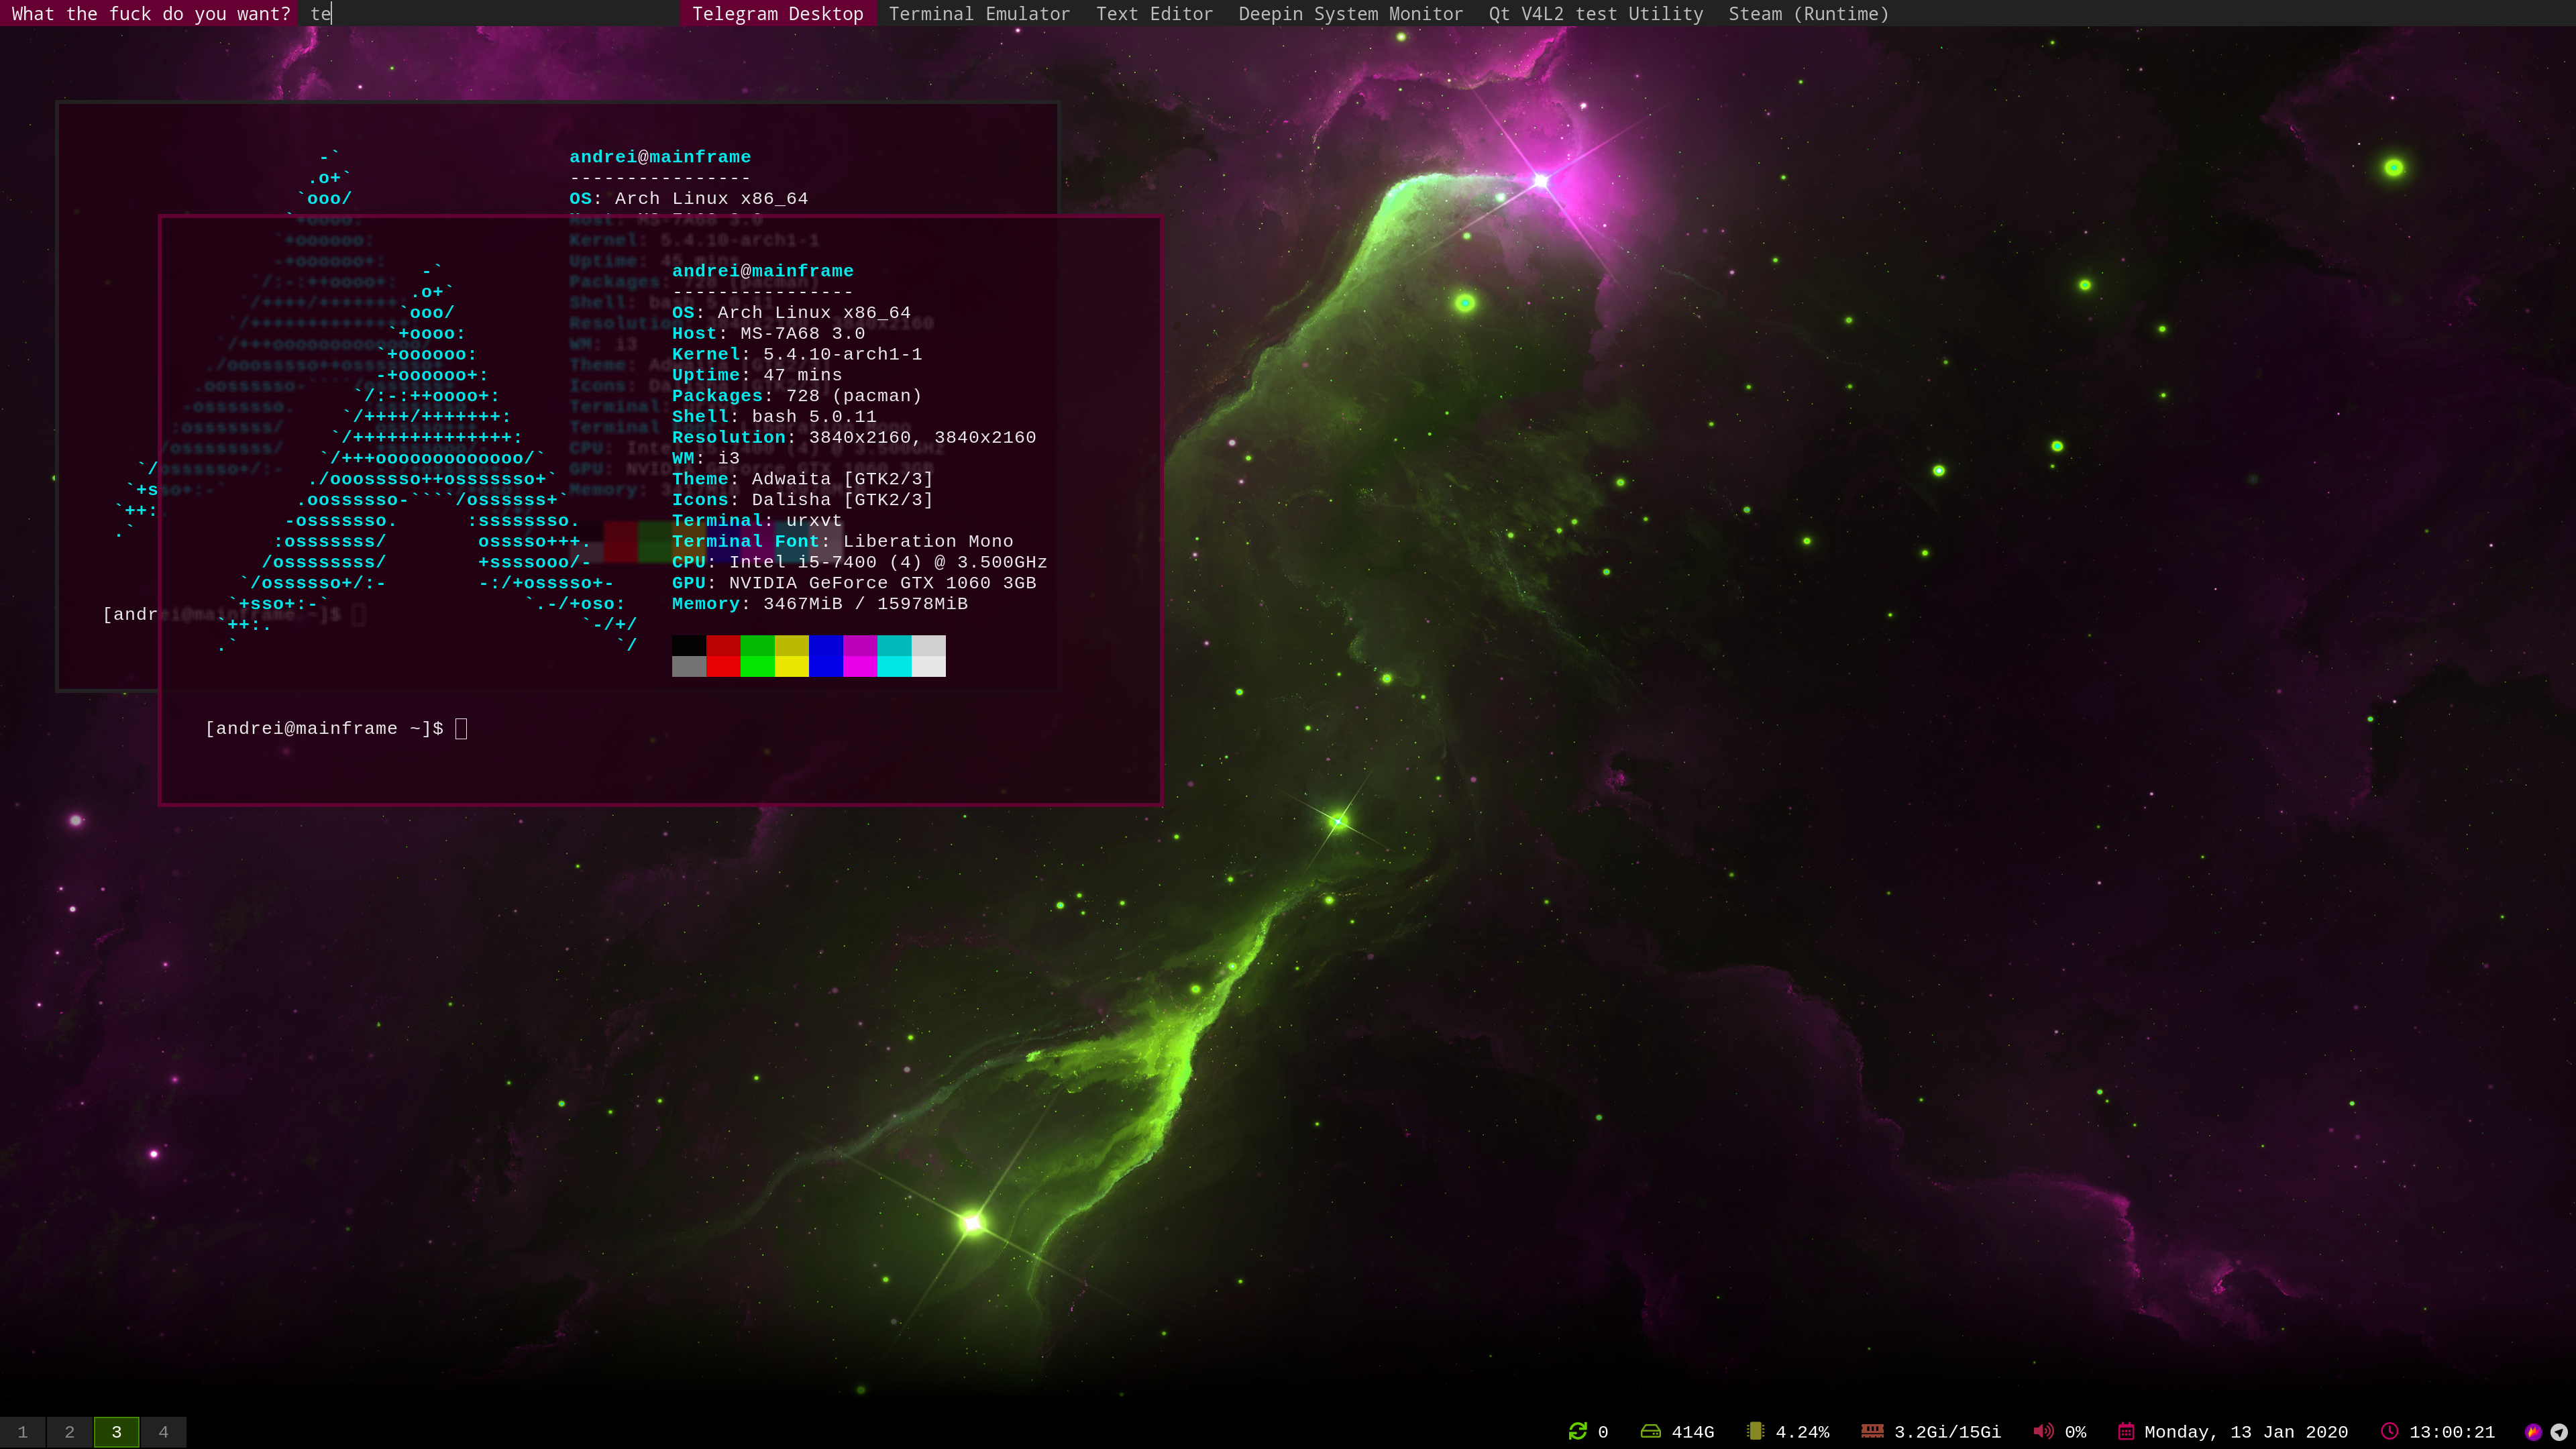Click 'Kernel: 5.4.10-arch1-1' in the front terminal
The width and height of the screenshot is (2576, 1449).
(x=797, y=354)
